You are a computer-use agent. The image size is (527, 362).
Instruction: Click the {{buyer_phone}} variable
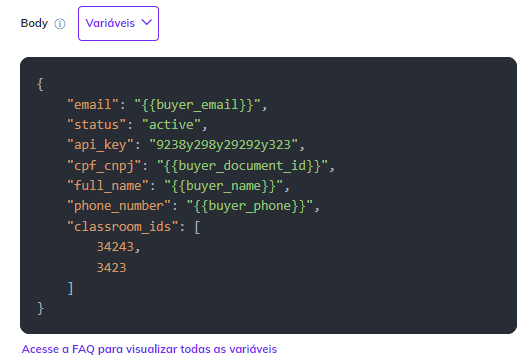[x=250, y=206]
